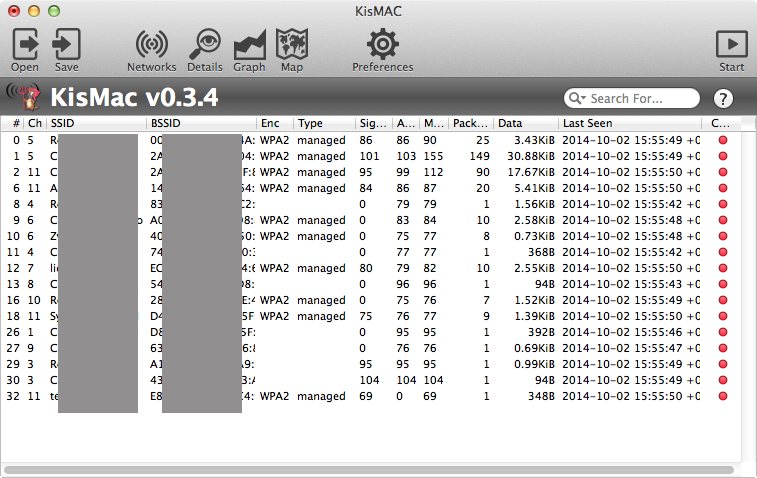Select data cell 0.69KiB
This screenshot has width=757, height=478.
tap(534, 348)
